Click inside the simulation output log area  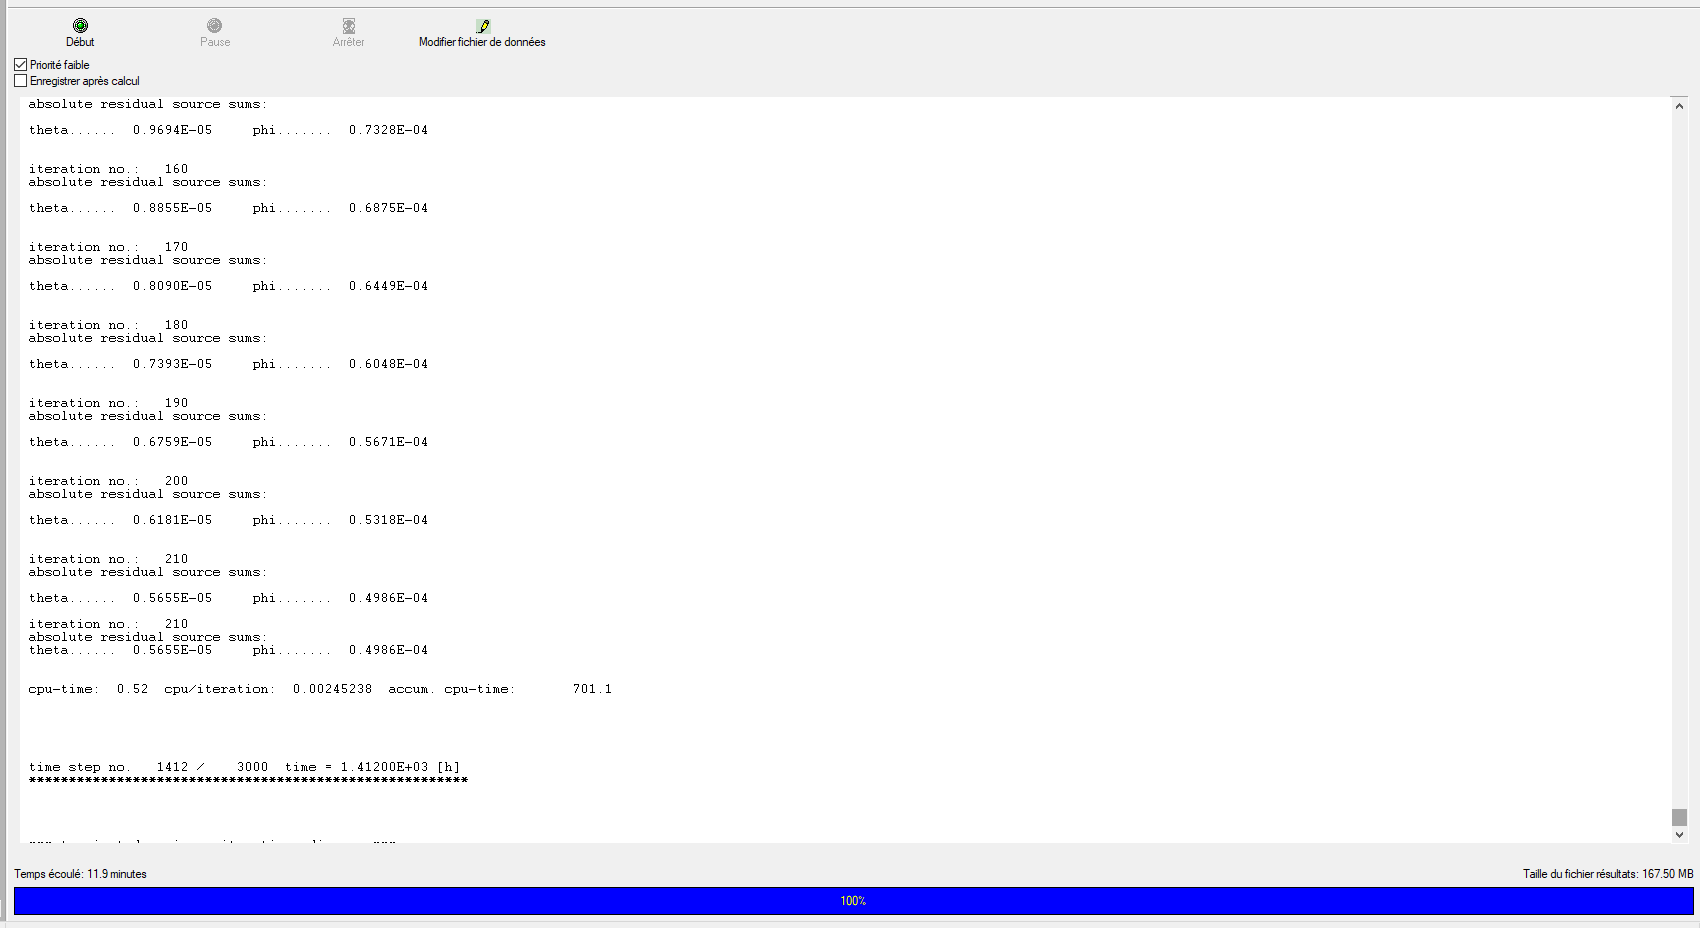pyautogui.click(x=800, y=450)
